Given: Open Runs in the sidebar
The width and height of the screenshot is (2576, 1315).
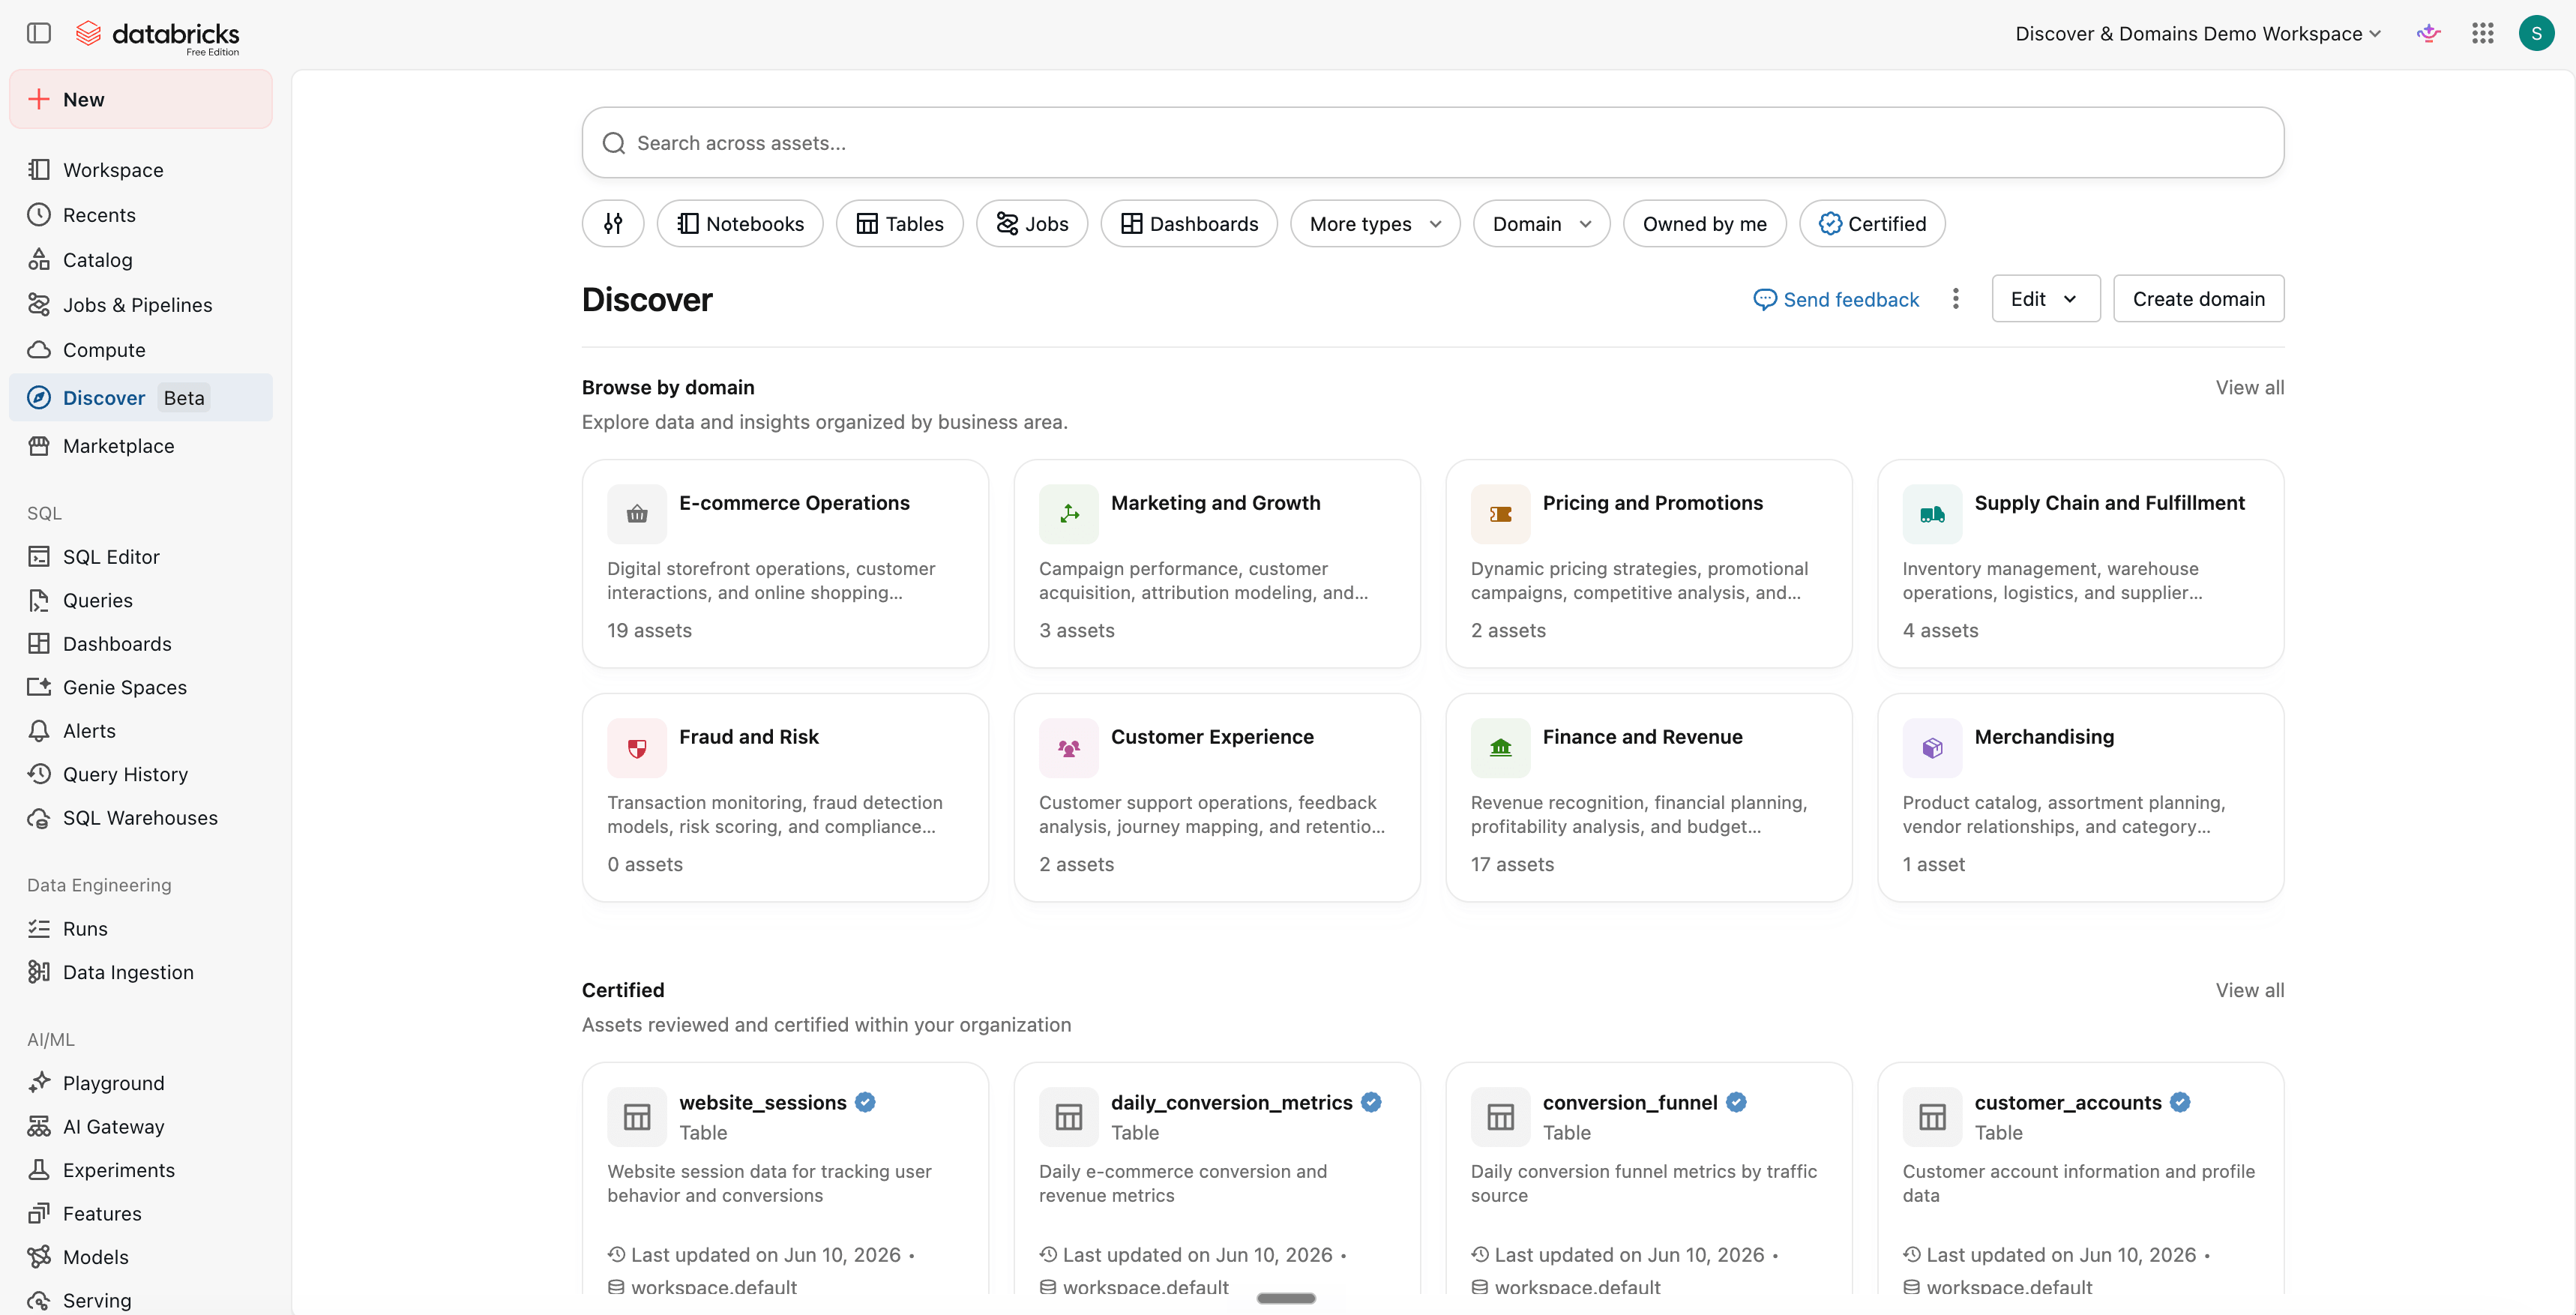Looking at the screenshot, I should click(x=141, y=929).
